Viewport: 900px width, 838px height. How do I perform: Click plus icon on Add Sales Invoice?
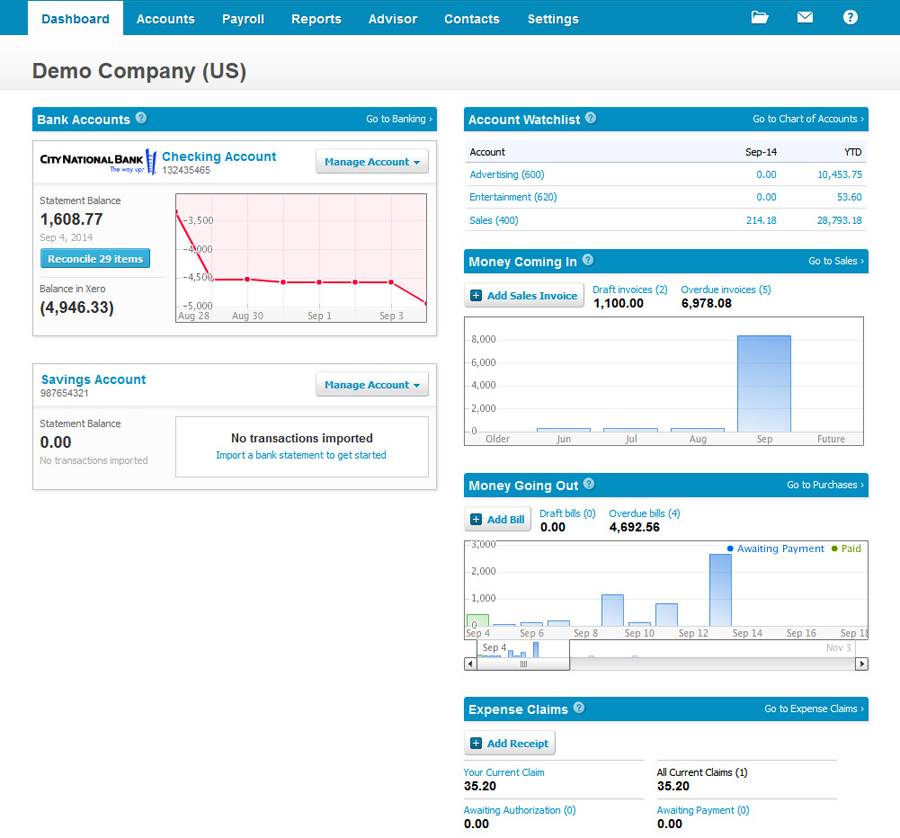coord(476,296)
